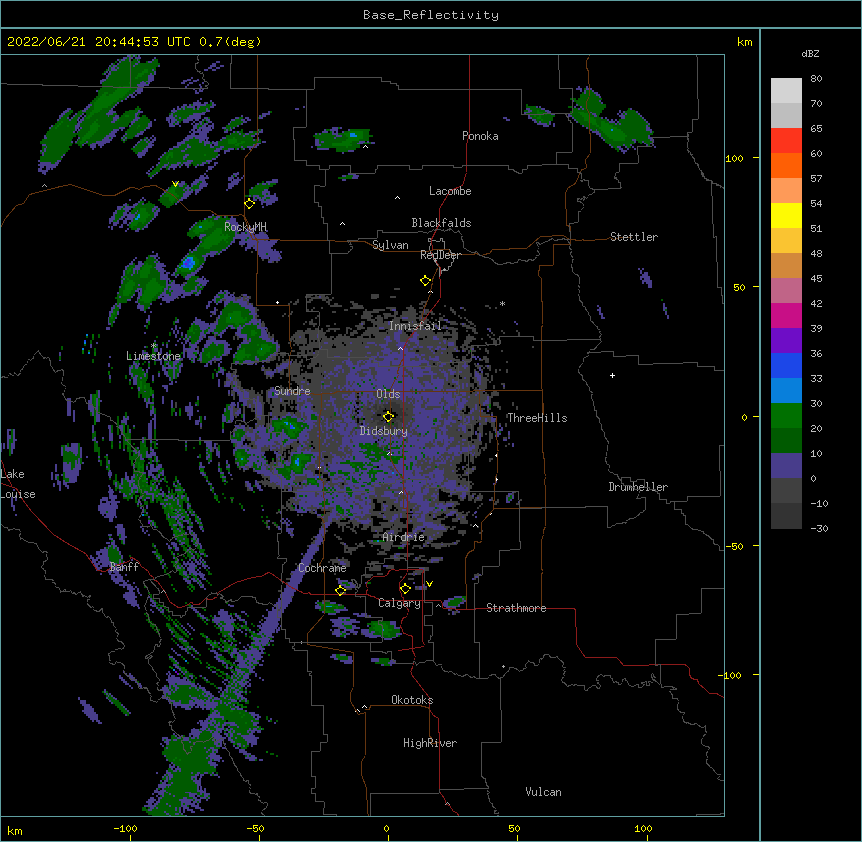
Task: Click the km unit label beside the timestamp
Action: [x=744, y=42]
